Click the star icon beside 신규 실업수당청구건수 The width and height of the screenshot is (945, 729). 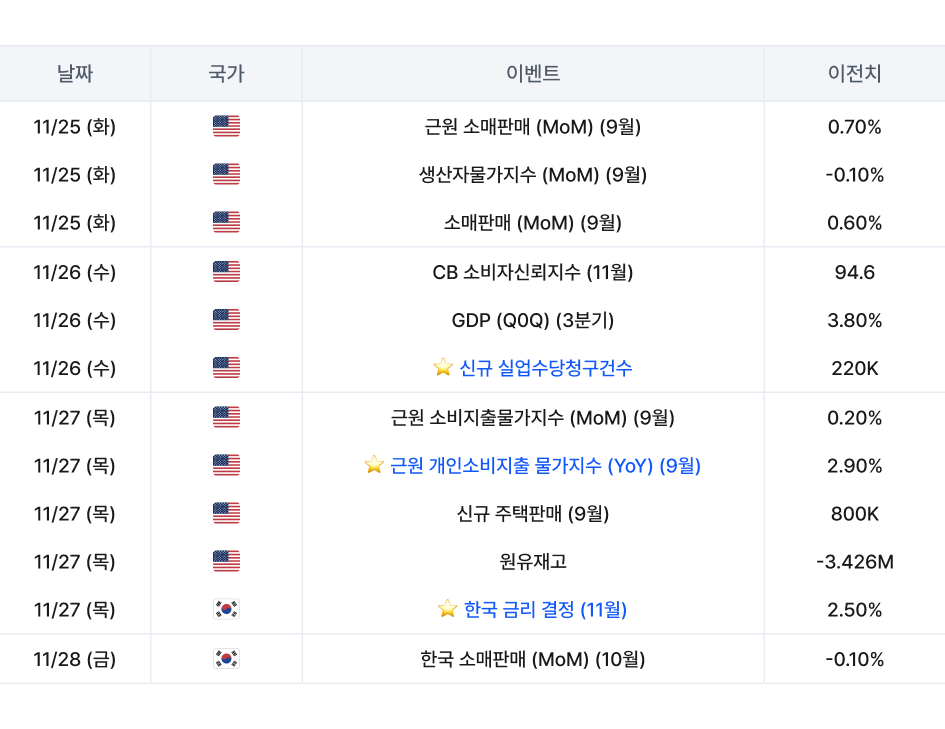tap(443, 368)
